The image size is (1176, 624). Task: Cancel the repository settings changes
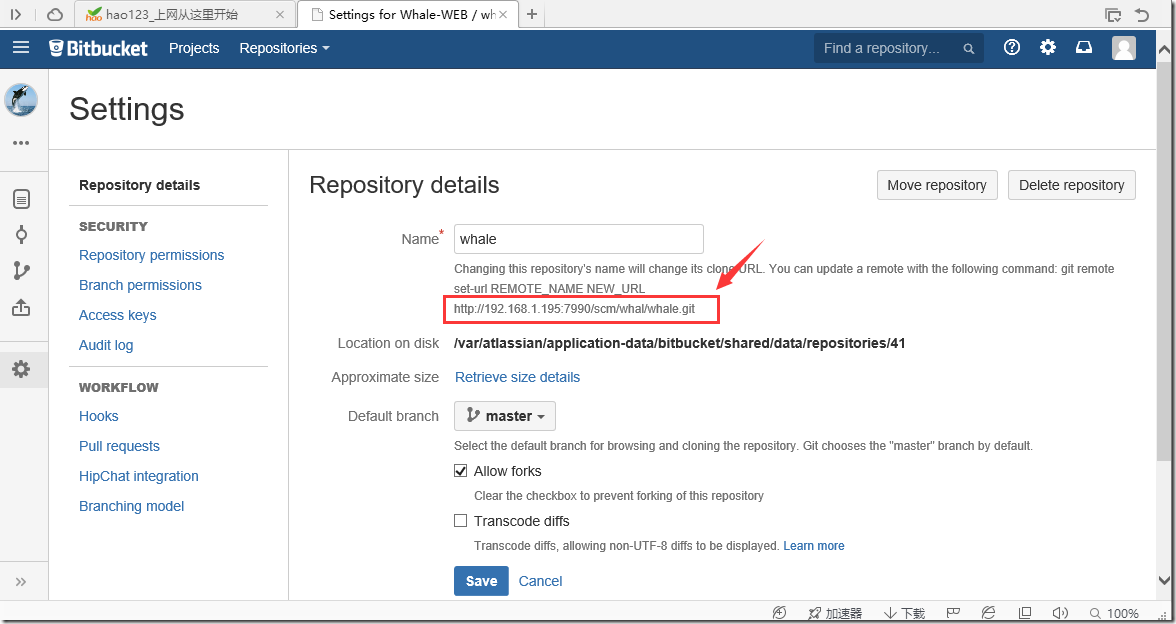tap(540, 581)
